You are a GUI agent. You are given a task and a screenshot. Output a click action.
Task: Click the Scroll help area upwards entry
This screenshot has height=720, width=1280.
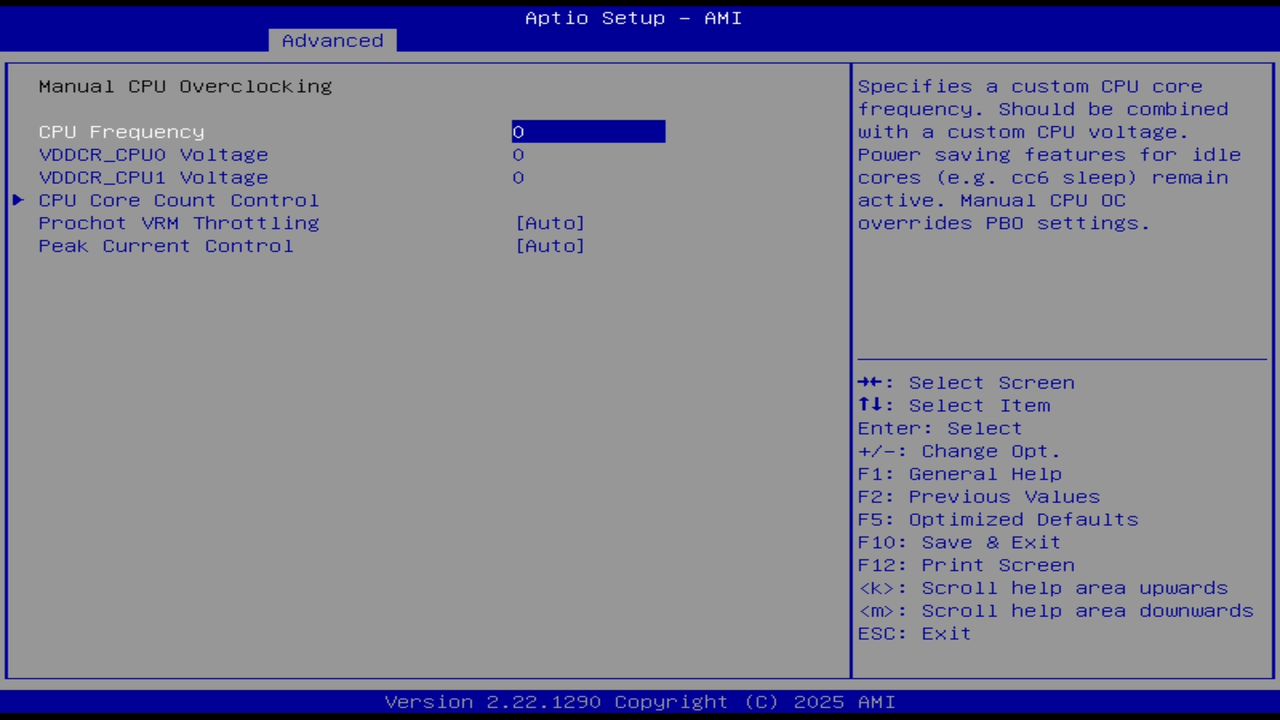click(1043, 588)
